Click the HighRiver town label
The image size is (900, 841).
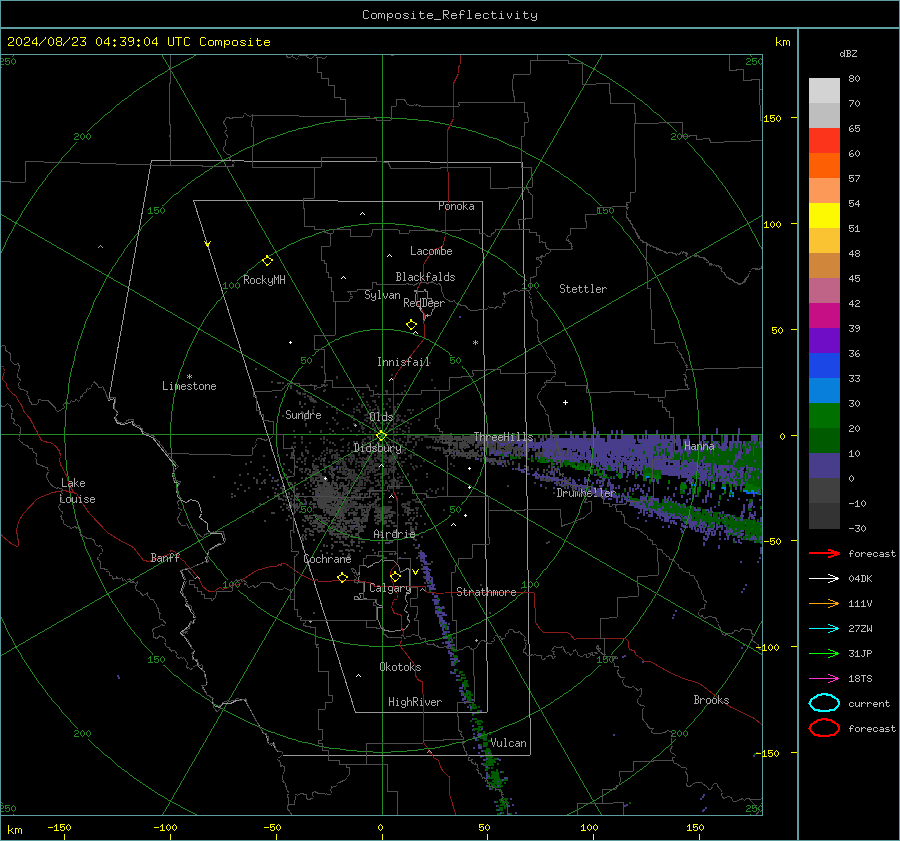tap(415, 702)
